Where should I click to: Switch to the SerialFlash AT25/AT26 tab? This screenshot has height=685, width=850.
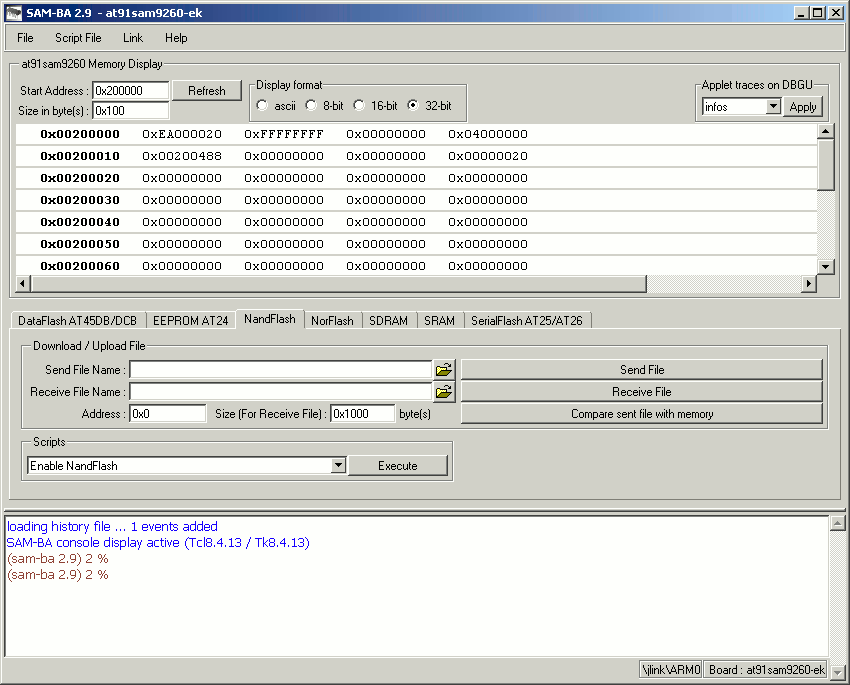click(x=527, y=321)
